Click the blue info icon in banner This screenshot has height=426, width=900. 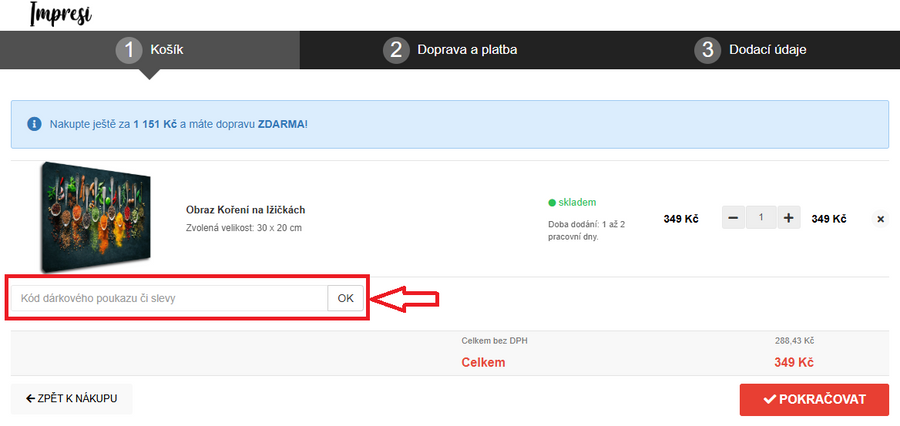[34, 124]
